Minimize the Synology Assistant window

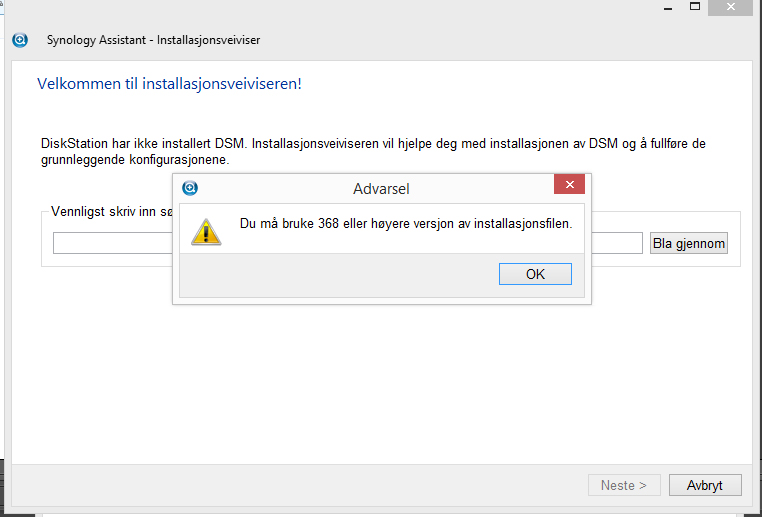click(x=668, y=8)
